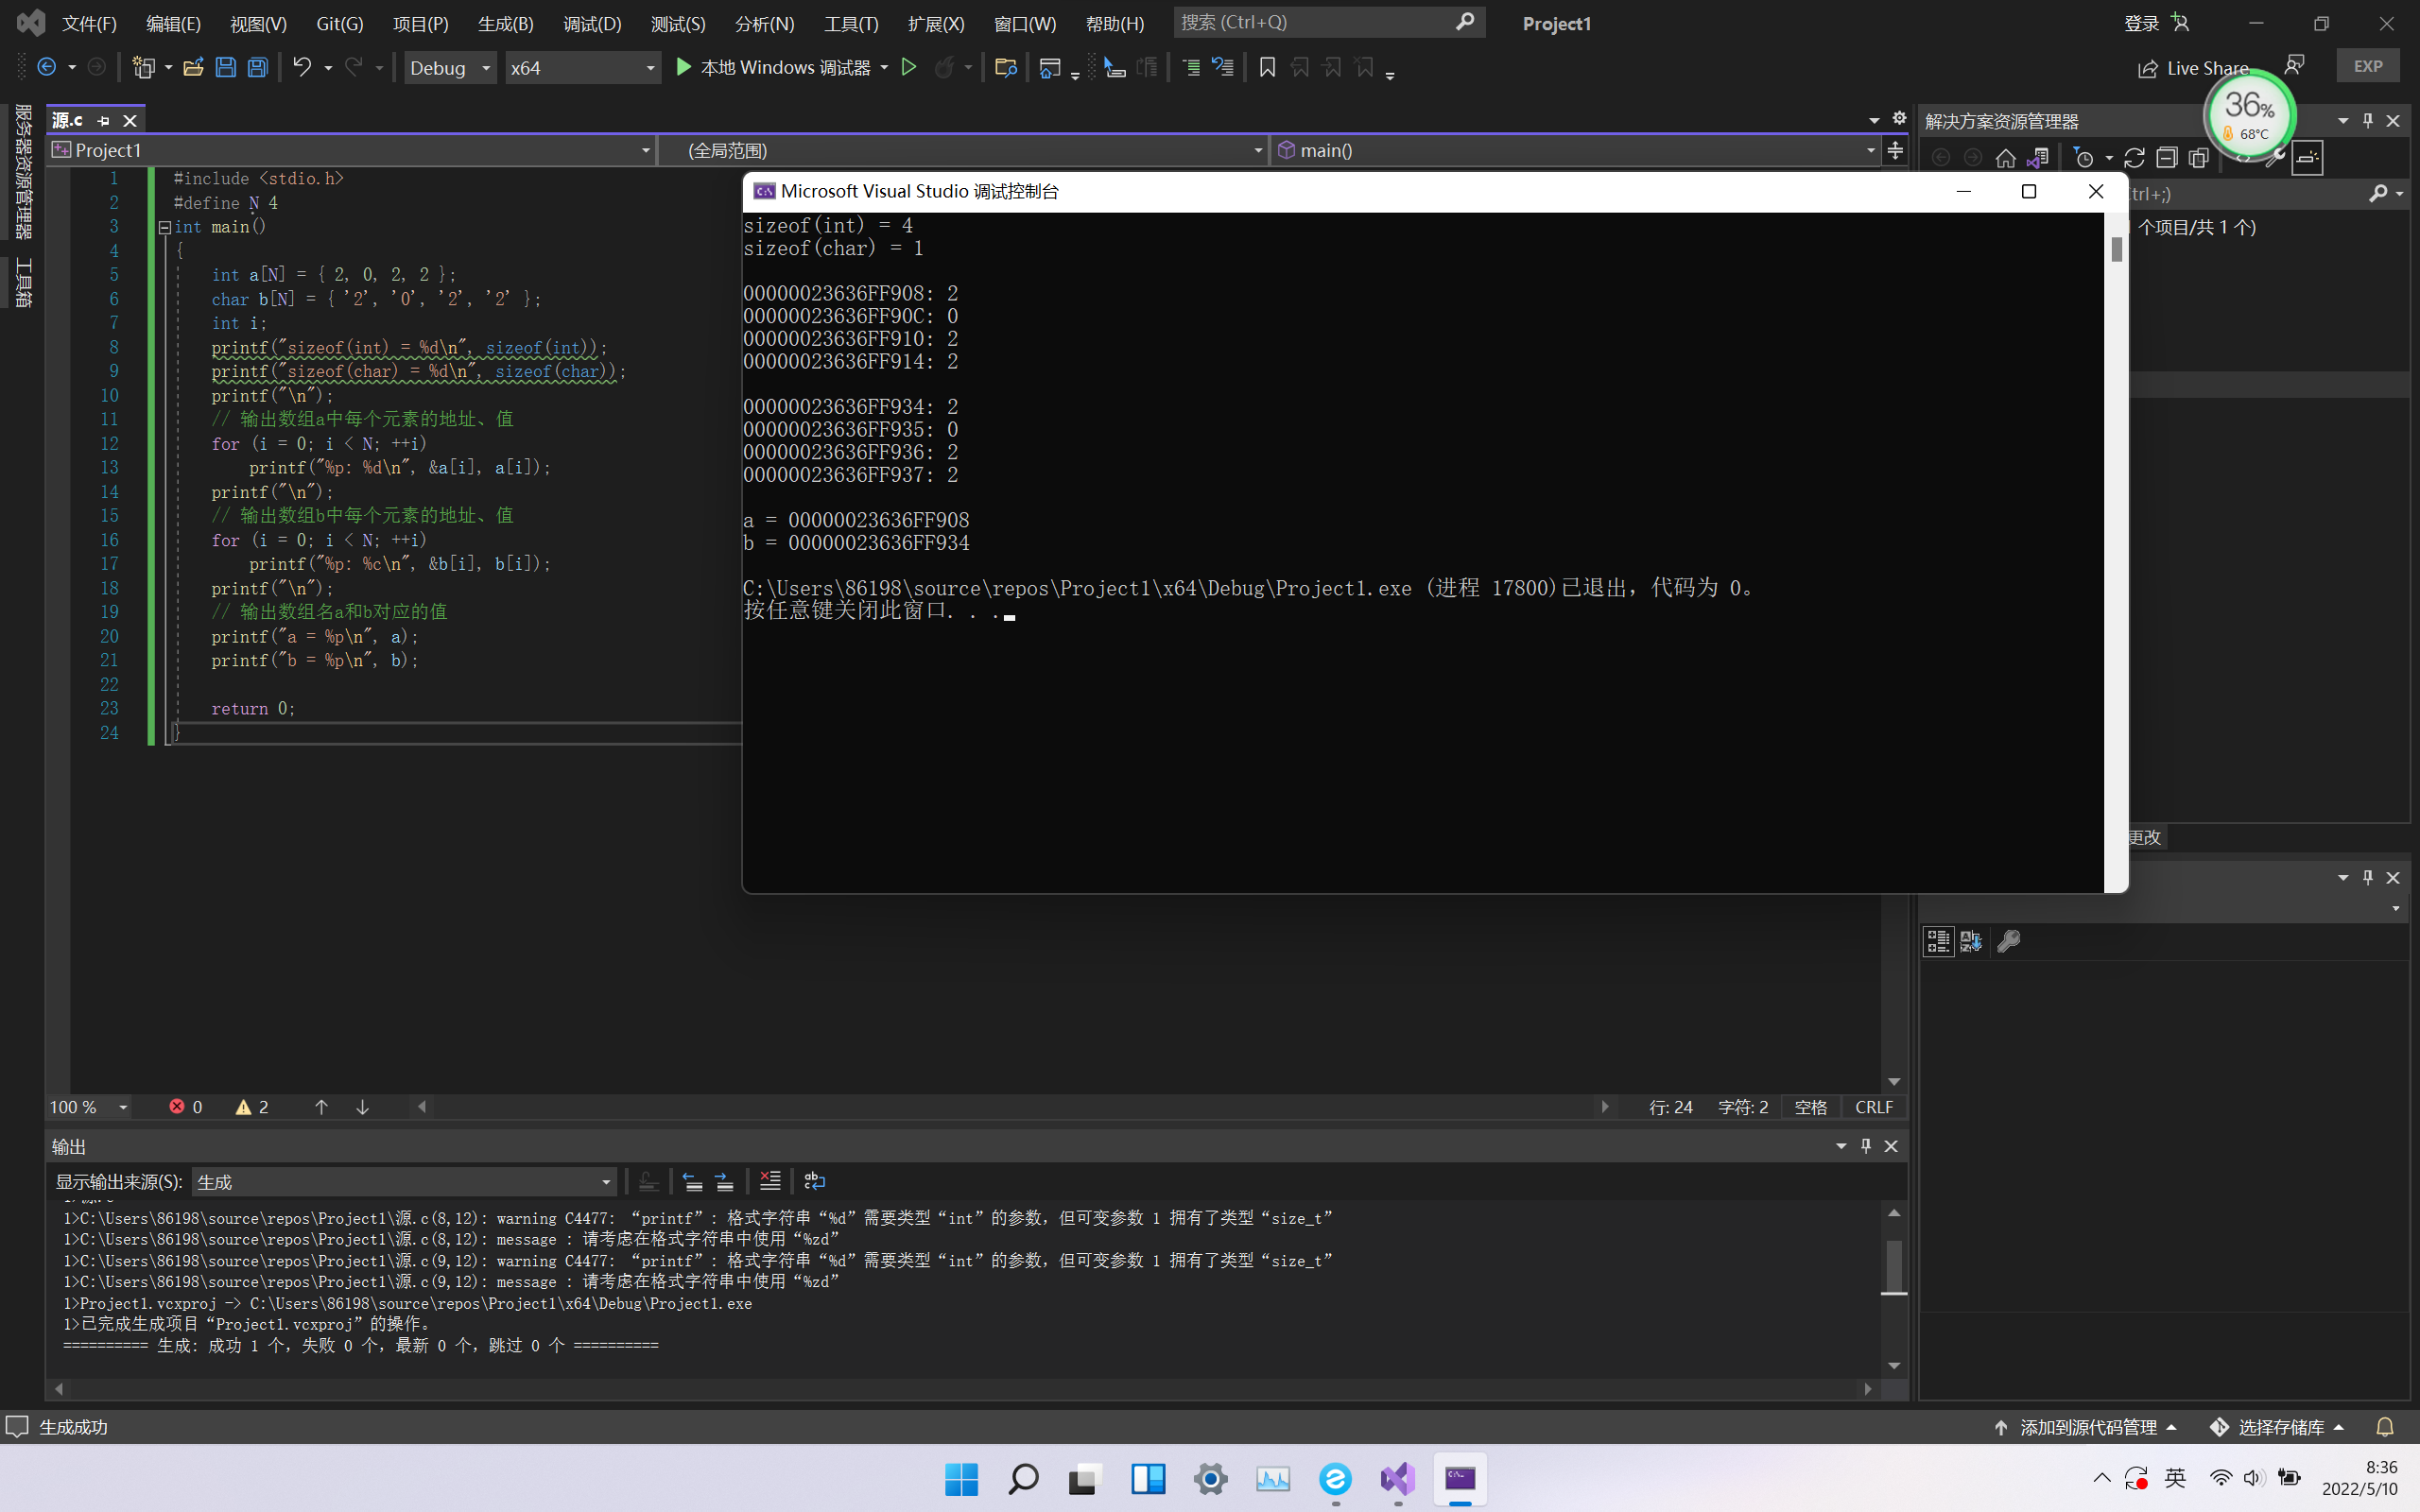The width and height of the screenshot is (2420, 1512).
Task: Collapse main function fold marker
Action: coord(165,227)
